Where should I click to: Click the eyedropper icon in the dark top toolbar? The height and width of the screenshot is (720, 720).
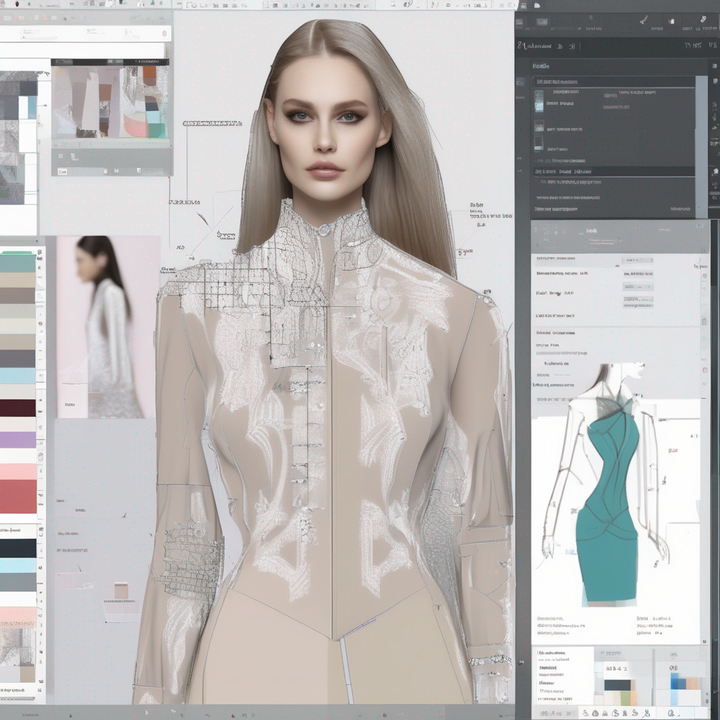pyautogui.click(x=703, y=19)
